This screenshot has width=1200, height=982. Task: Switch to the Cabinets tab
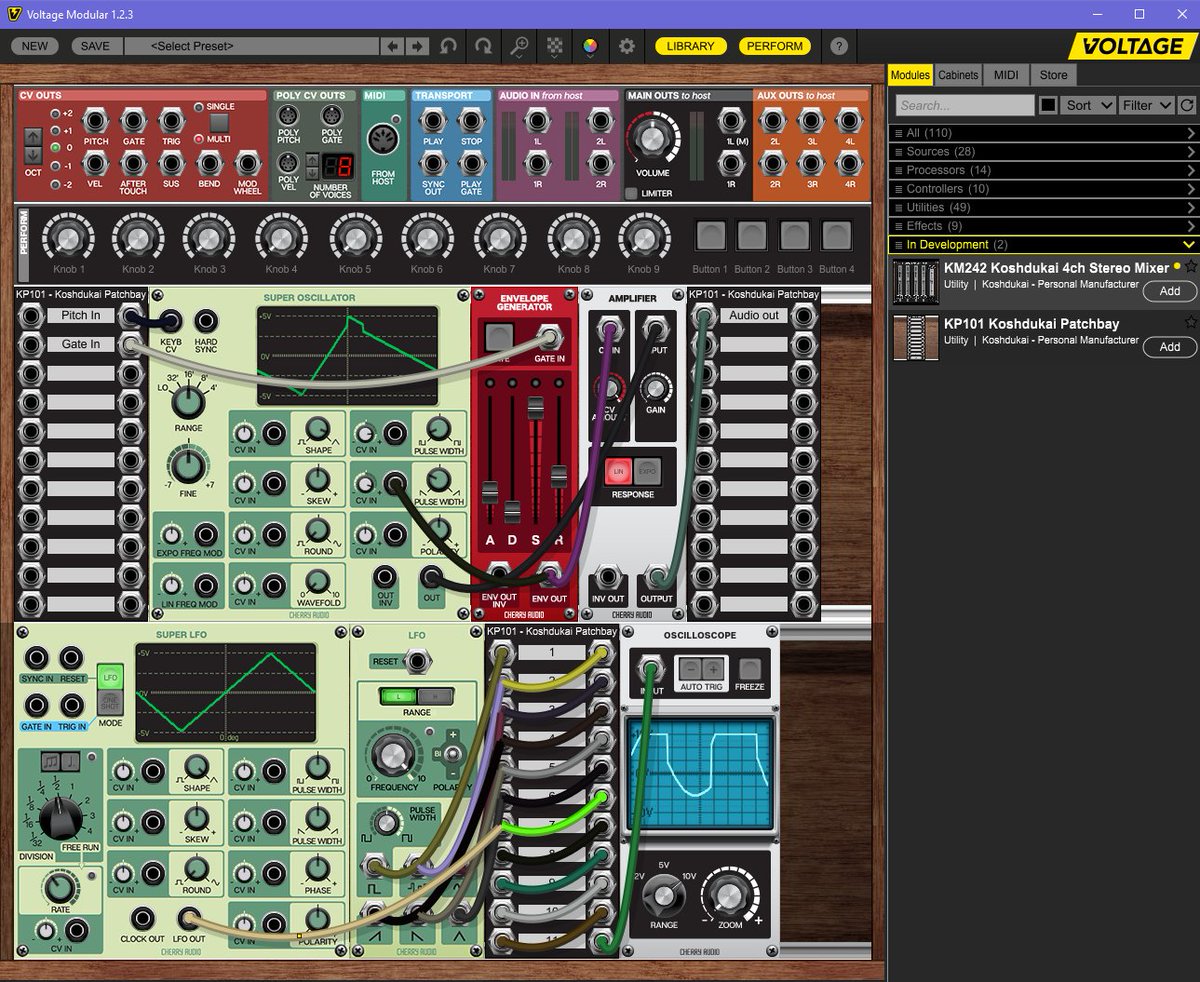[x=958, y=75]
